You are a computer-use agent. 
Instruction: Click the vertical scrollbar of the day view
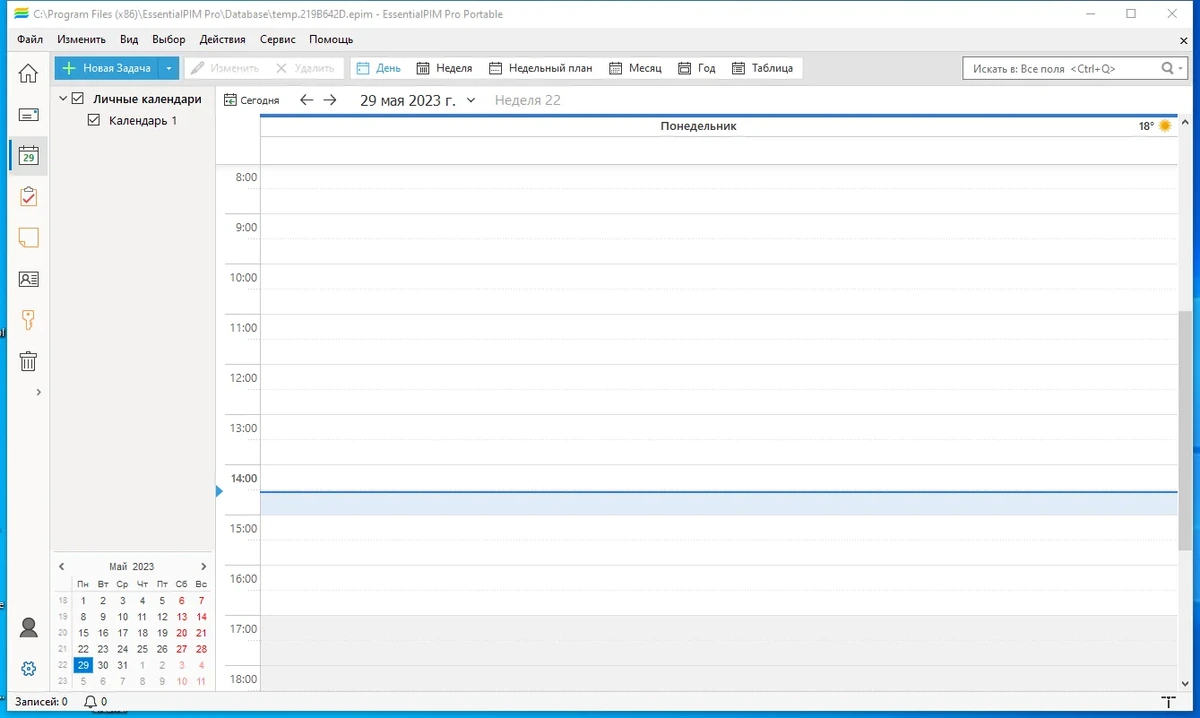[x=1187, y=430]
